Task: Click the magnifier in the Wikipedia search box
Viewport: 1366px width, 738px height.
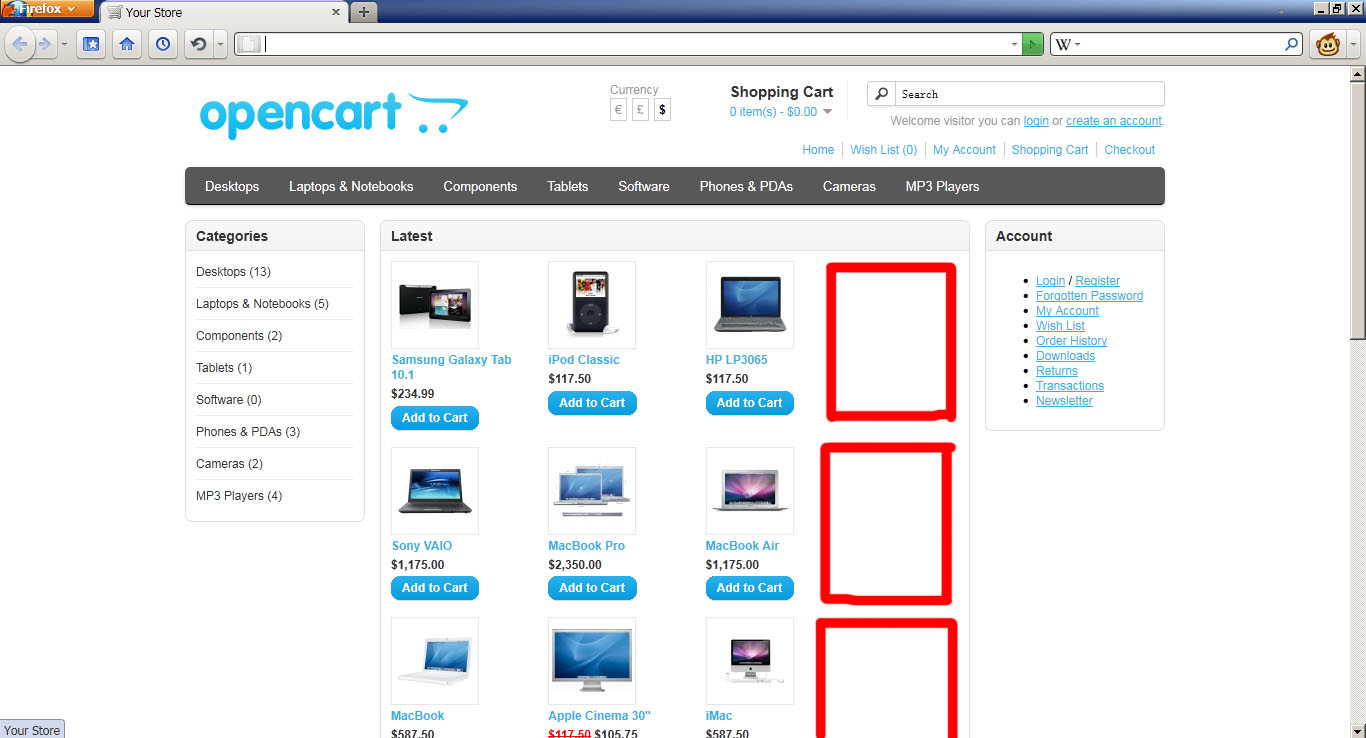Action: point(1292,44)
